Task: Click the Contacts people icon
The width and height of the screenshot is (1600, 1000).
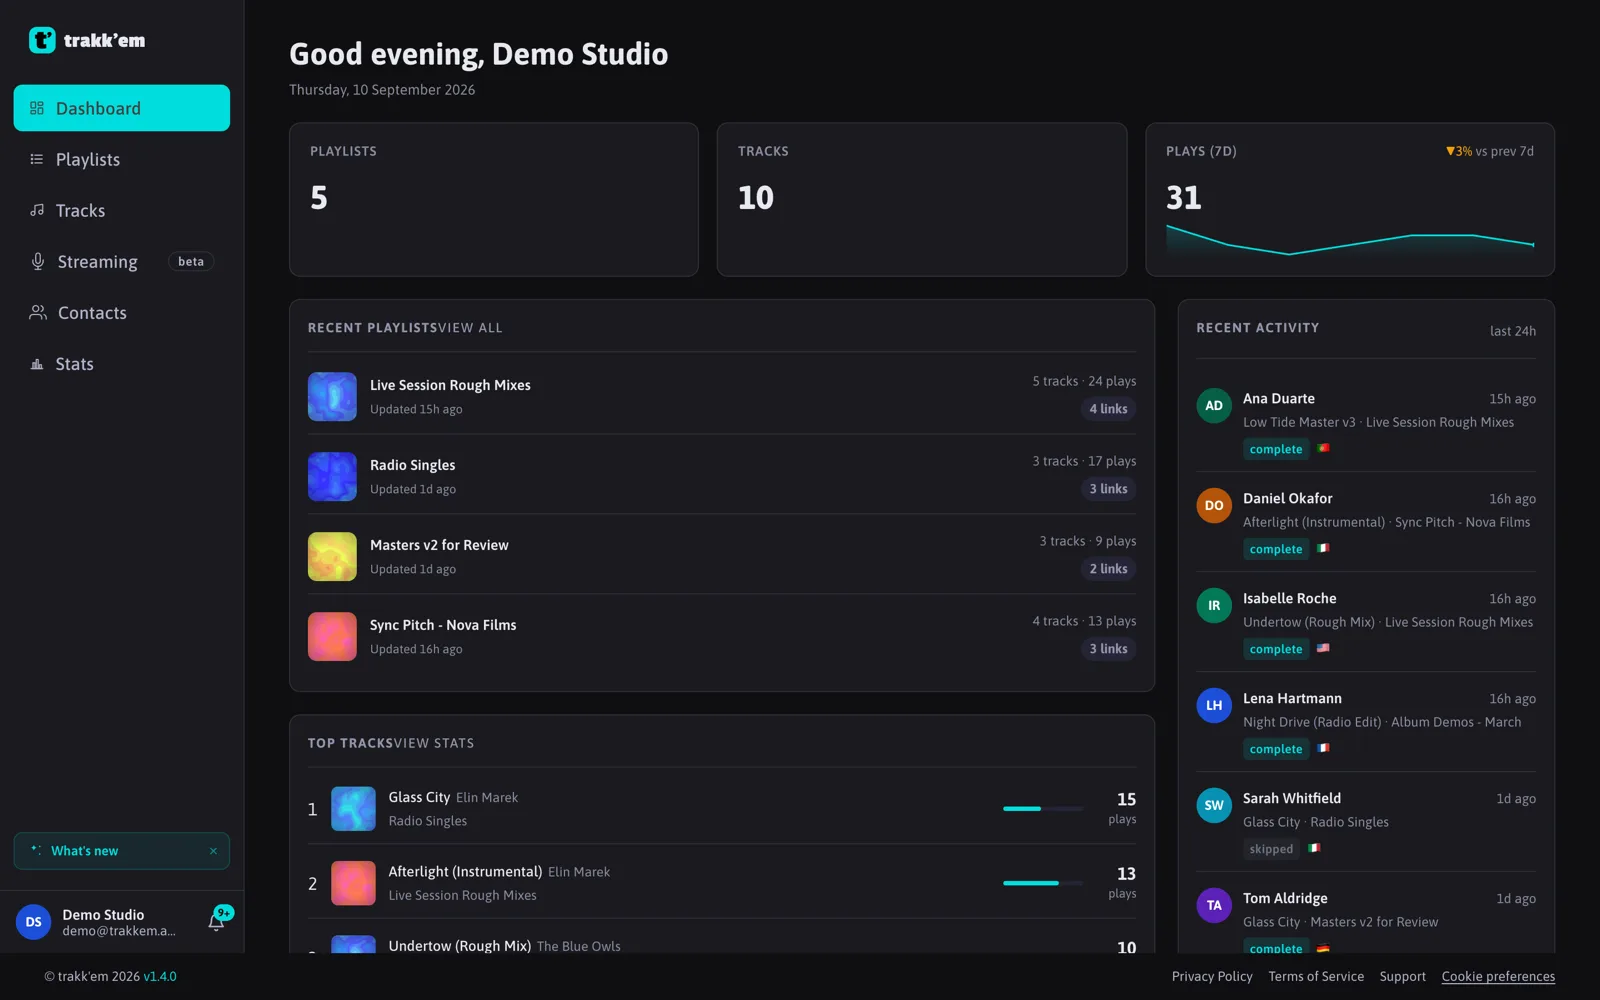Action: pos(38,312)
